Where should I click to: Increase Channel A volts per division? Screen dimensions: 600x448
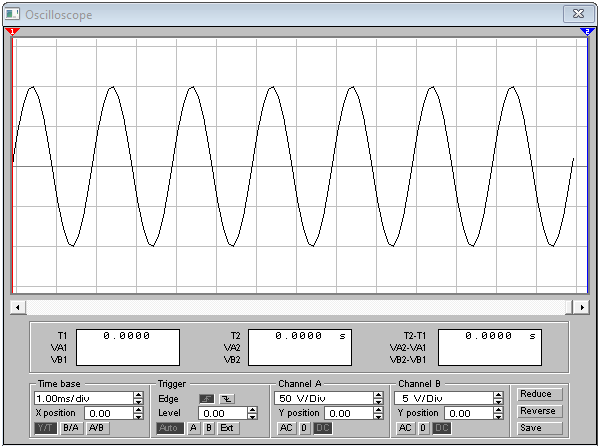click(378, 395)
